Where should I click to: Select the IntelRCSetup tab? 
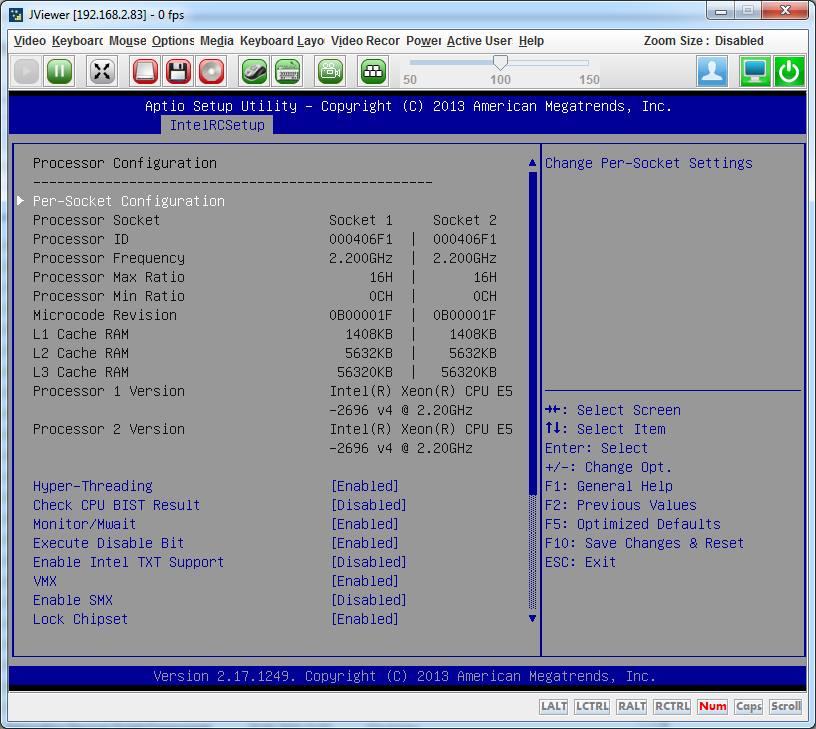[217, 125]
